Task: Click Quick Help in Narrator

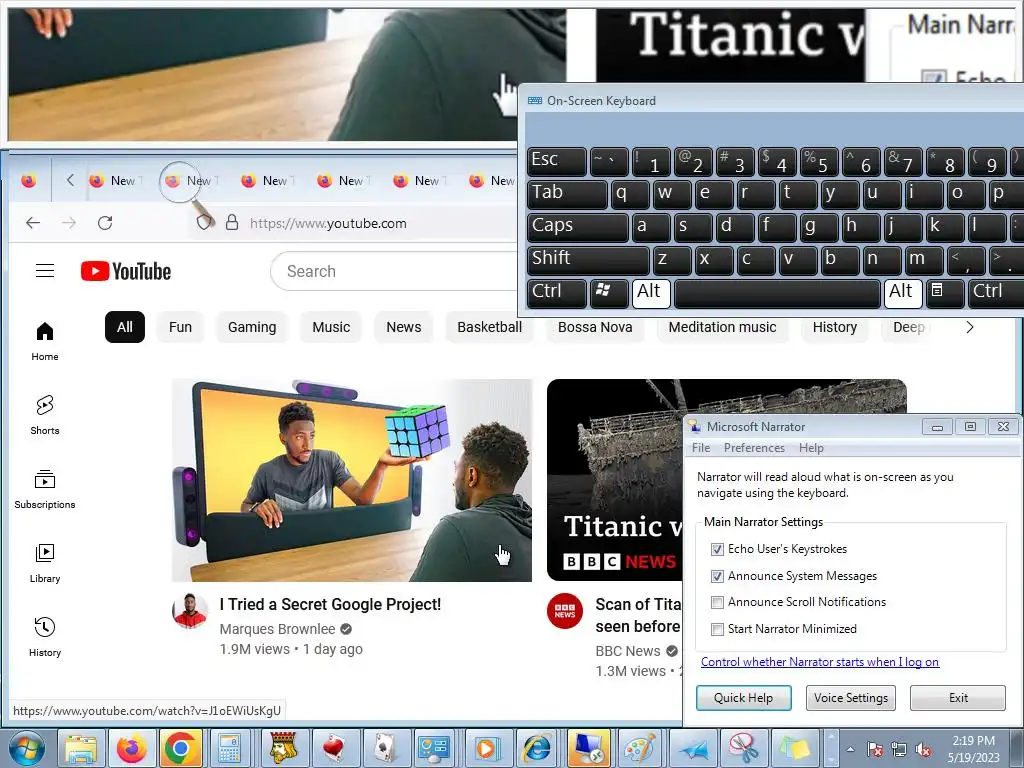Action: tap(743, 697)
